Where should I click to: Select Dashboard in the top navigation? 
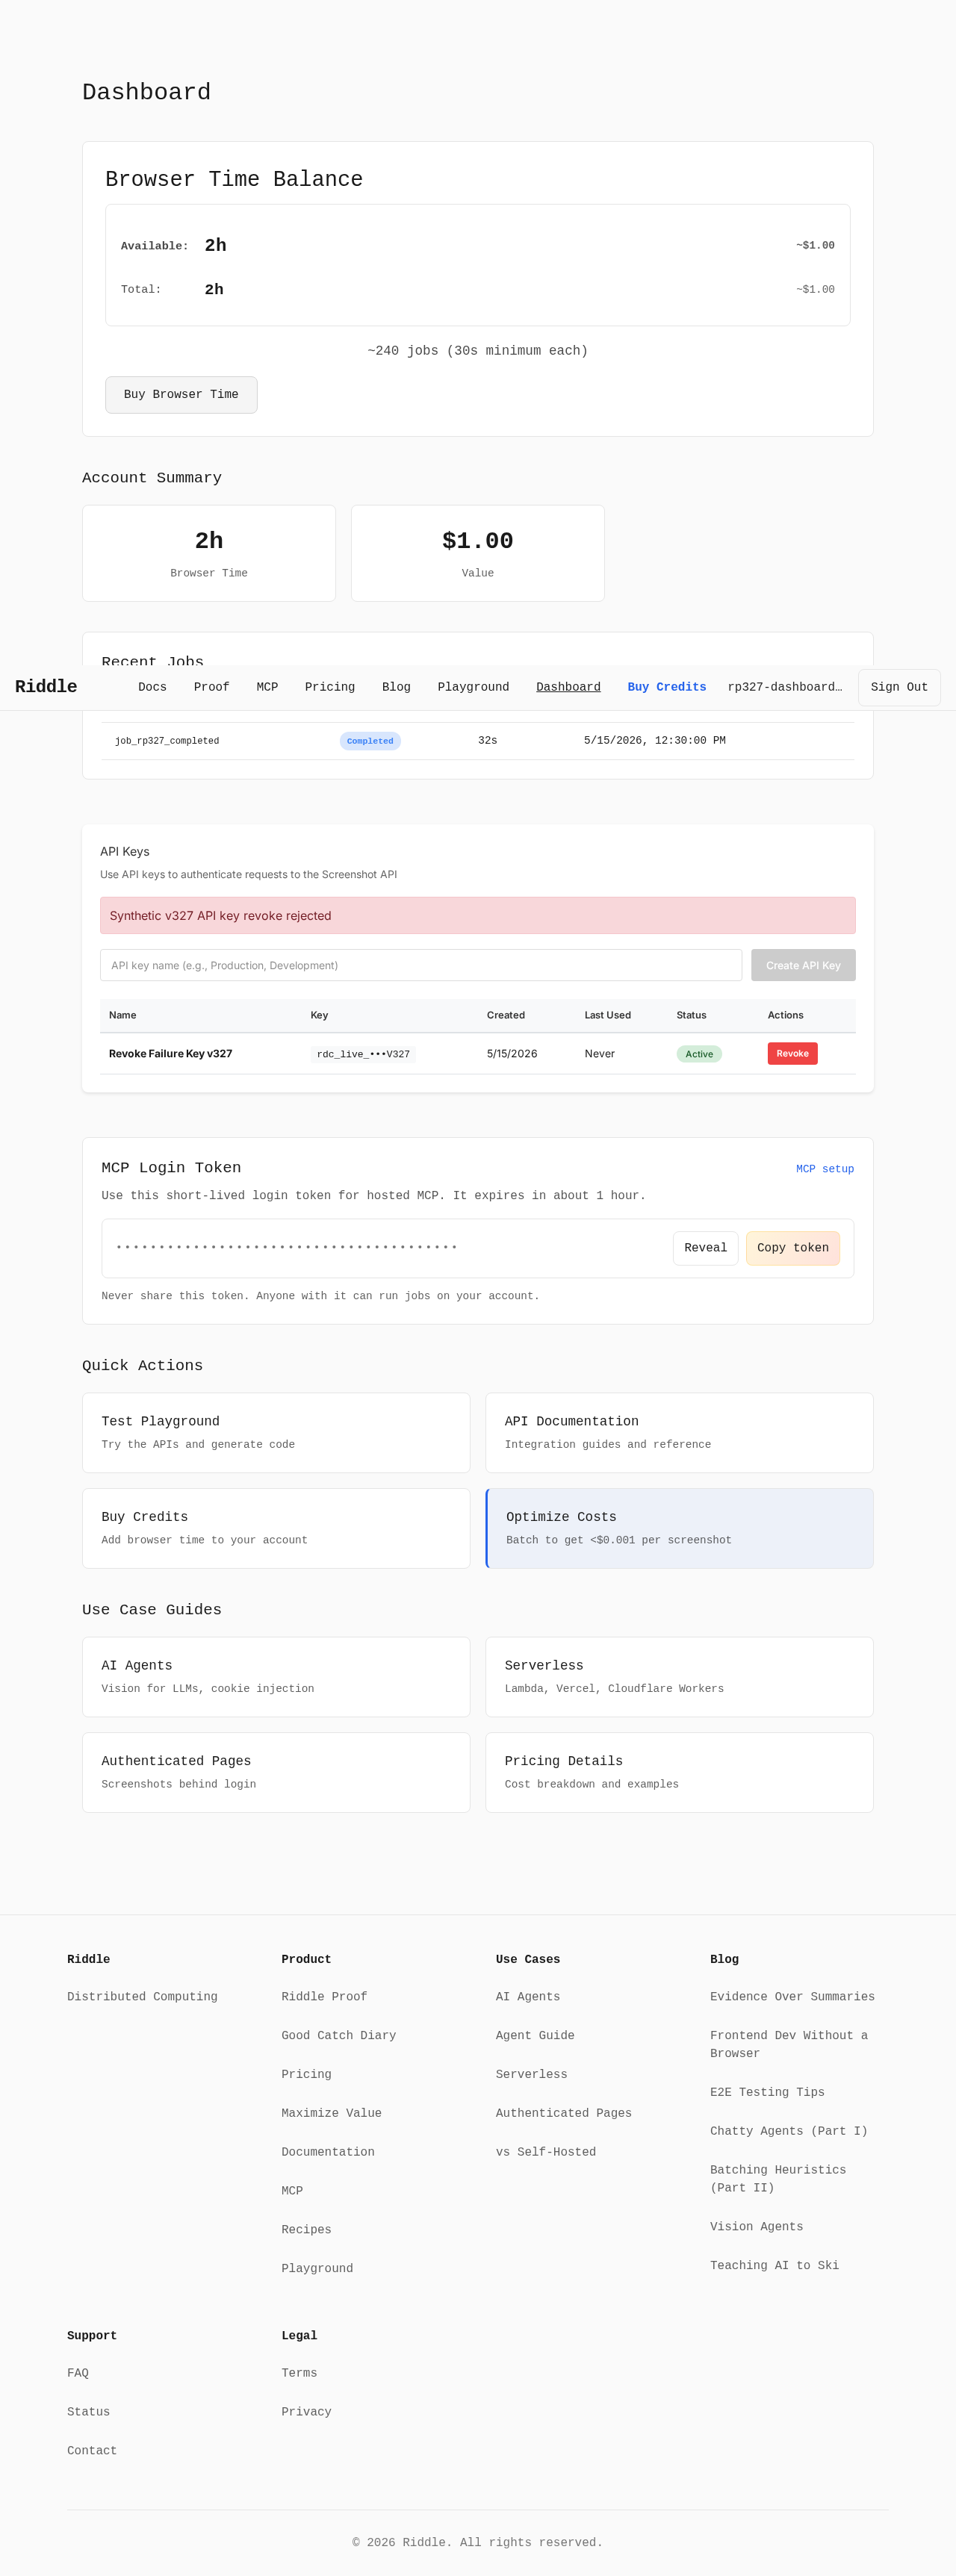(x=568, y=687)
